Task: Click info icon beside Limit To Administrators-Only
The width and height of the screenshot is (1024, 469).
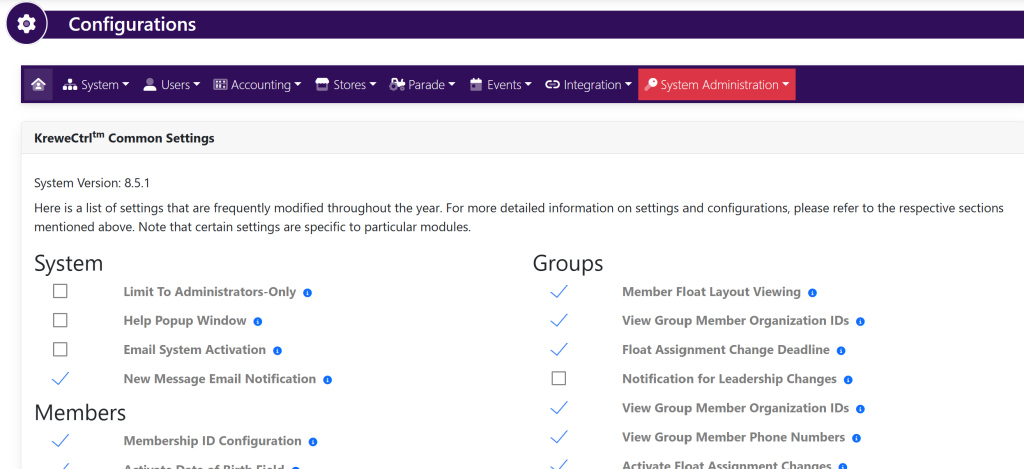Action: click(307, 293)
